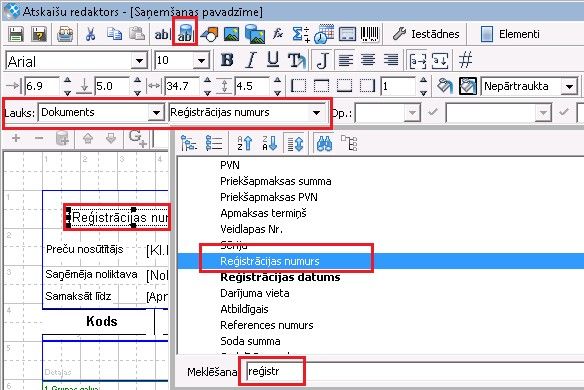Align text right

pos(391,60)
